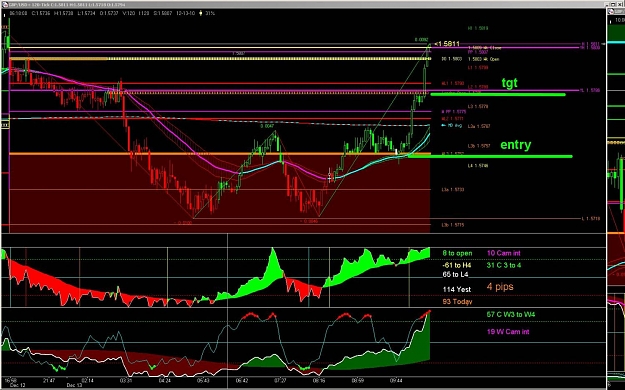Image resolution: width=625 pixels, height=390 pixels.
Task: Click the '114 Yest' range value
Action: pyautogui.click(x=457, y=290)
